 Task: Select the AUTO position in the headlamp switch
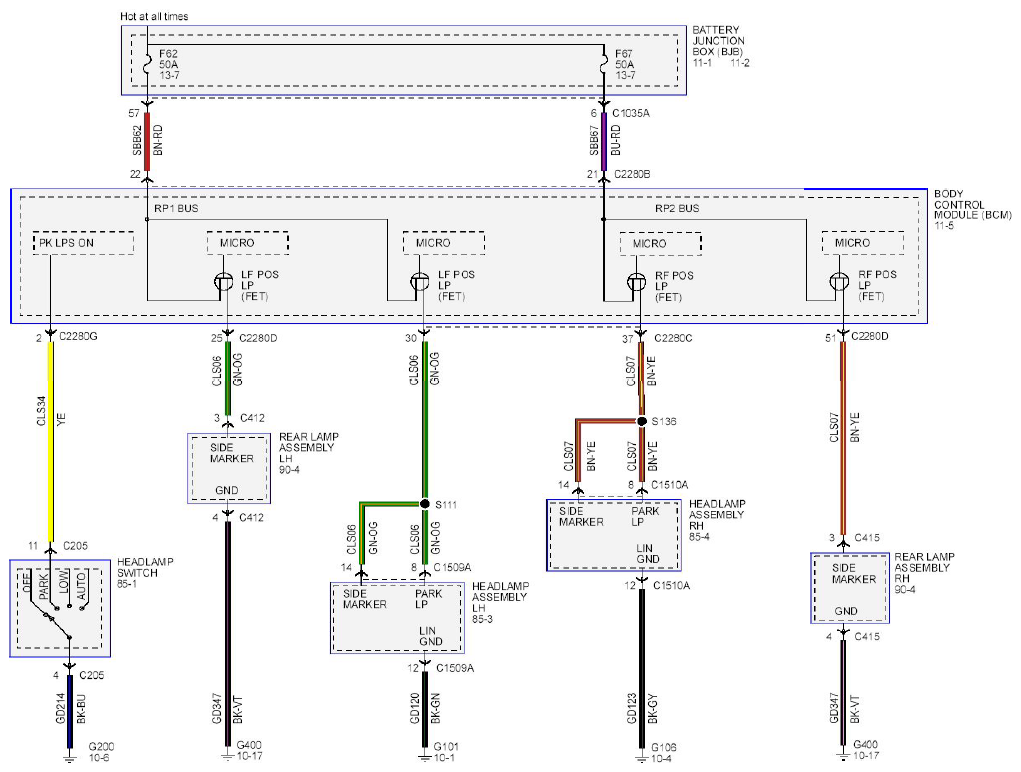(x=81, y=586)
